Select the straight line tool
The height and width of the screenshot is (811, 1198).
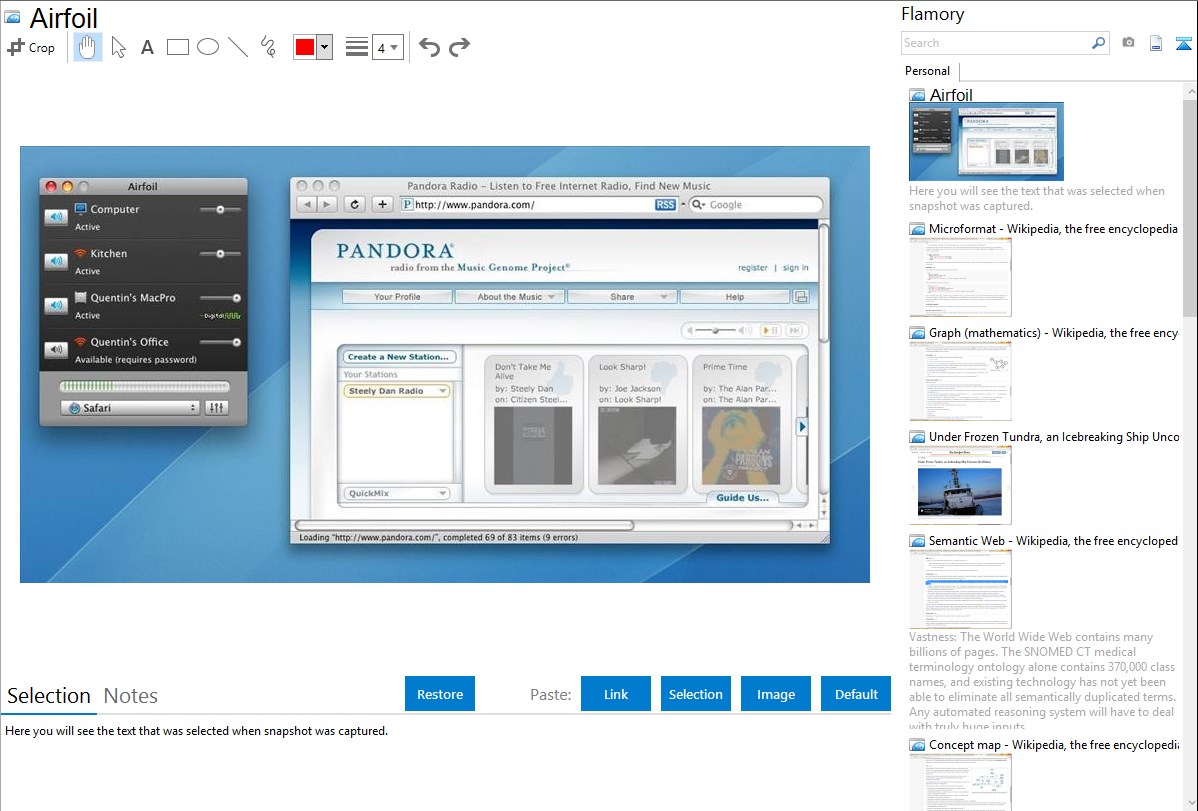click(x=238, y=47)
